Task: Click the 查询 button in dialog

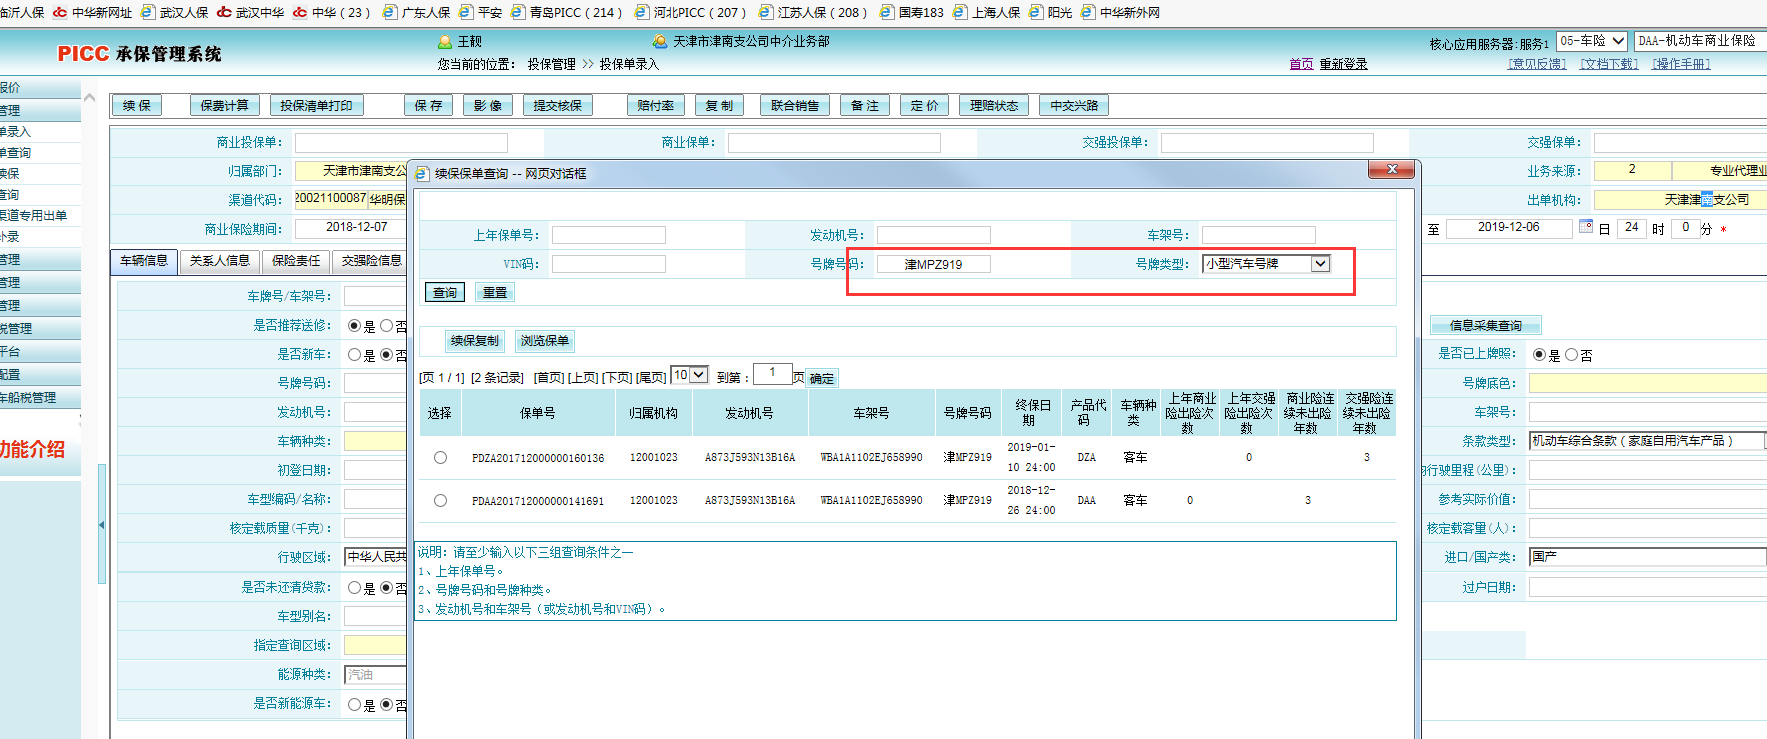Action: click(x=444, y=293)
